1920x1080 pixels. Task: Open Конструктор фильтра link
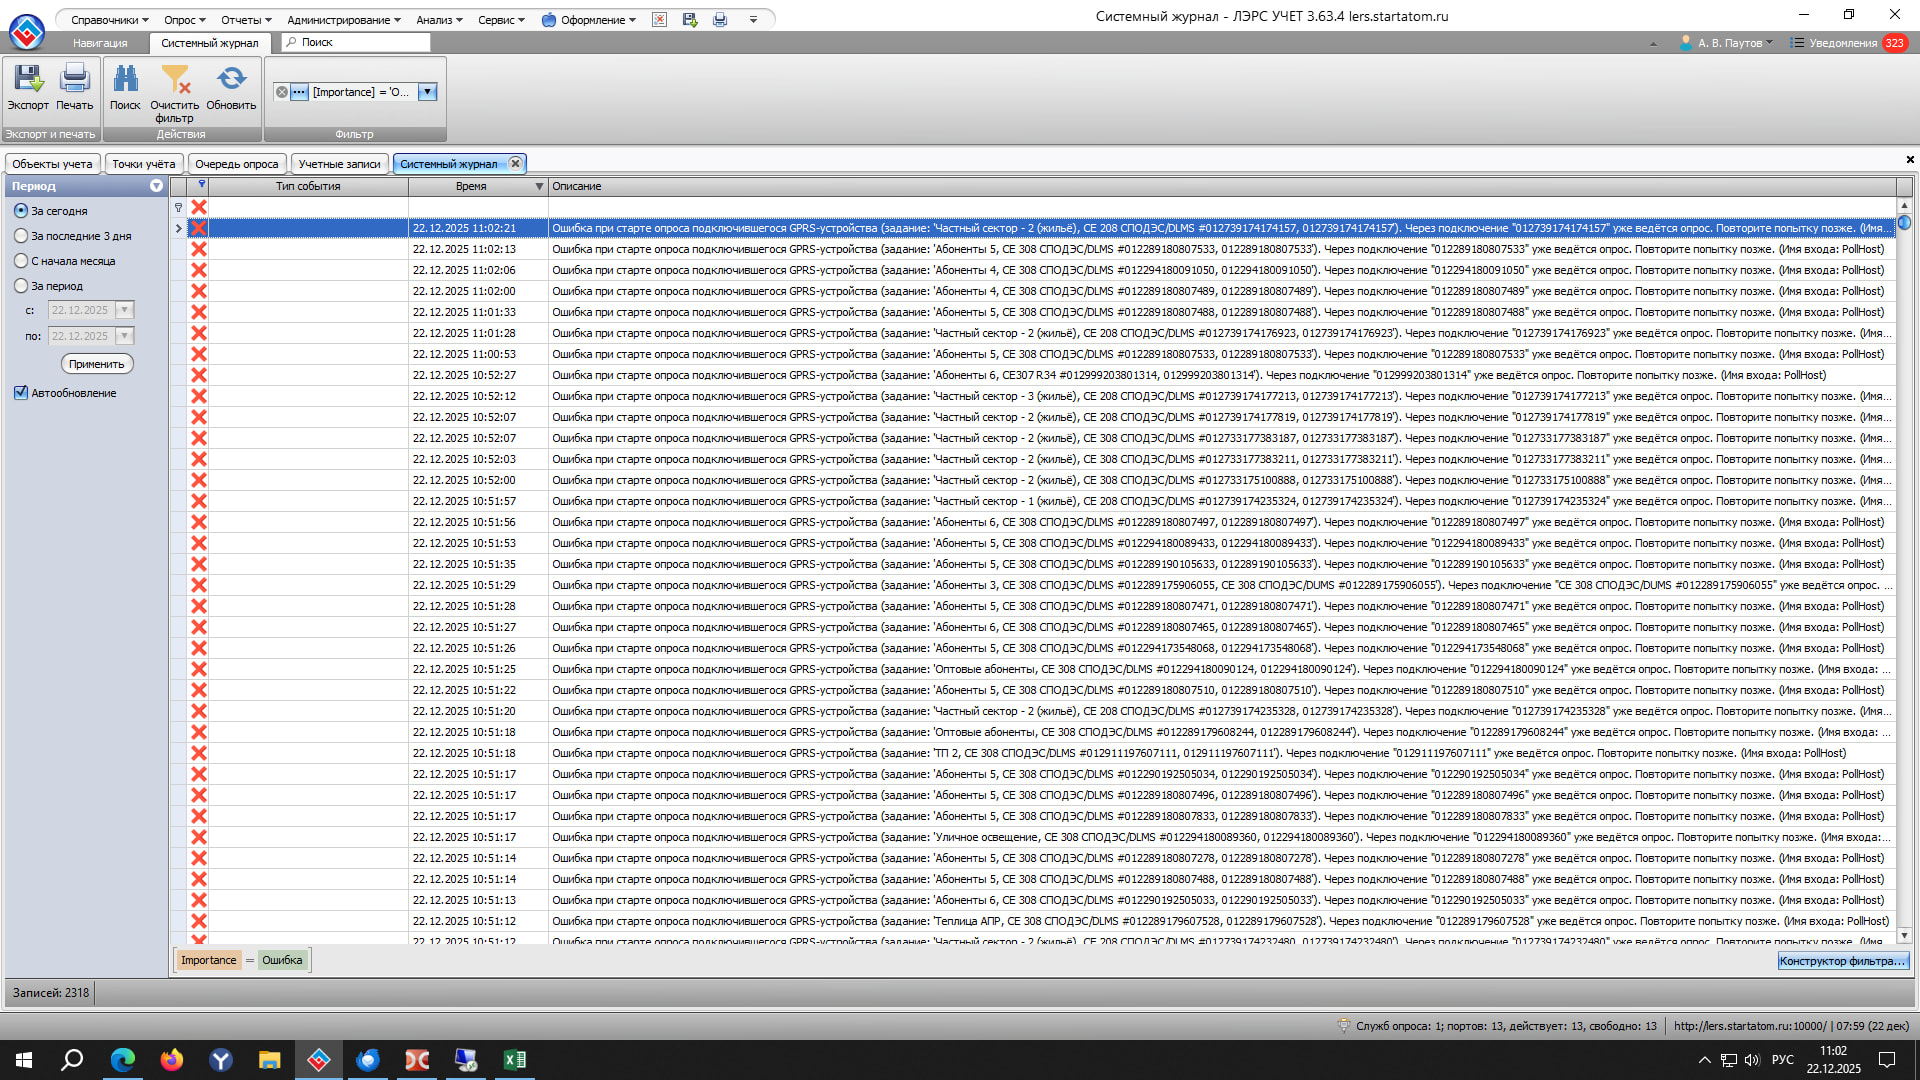1842,961
